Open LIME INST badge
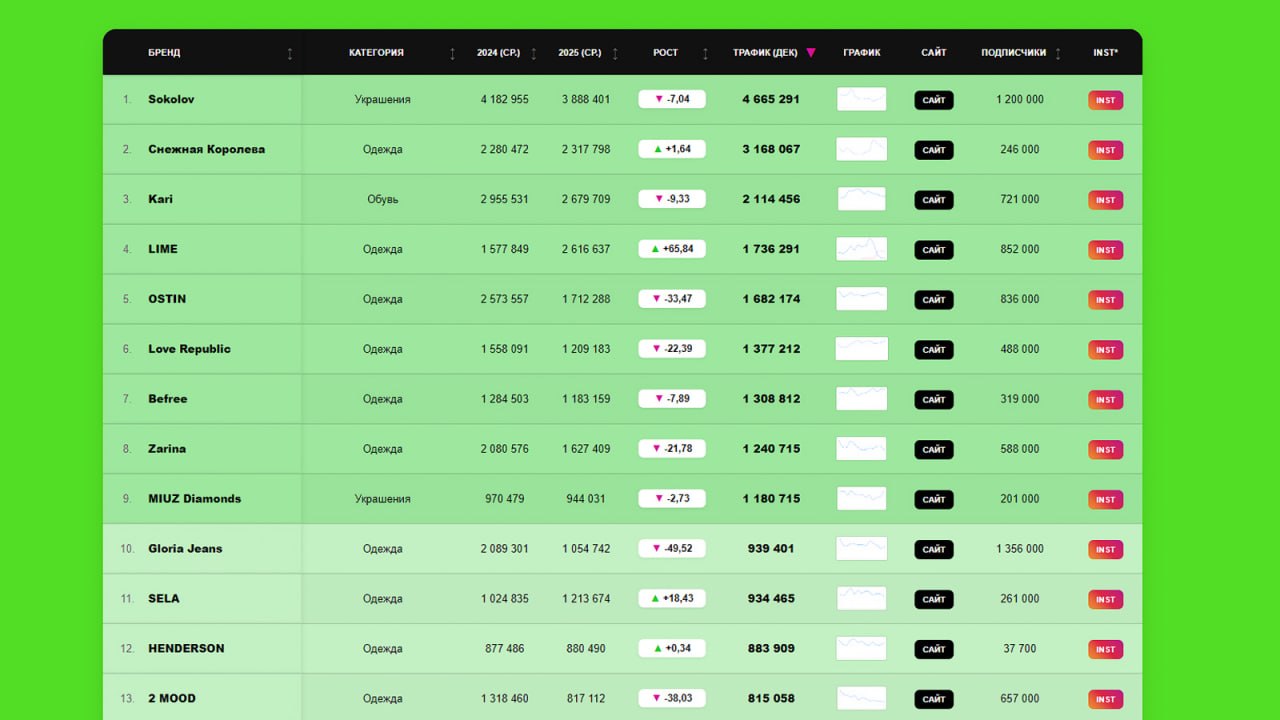Image resolution: width=1280 pixels, height=720 pixels. 1105,250
